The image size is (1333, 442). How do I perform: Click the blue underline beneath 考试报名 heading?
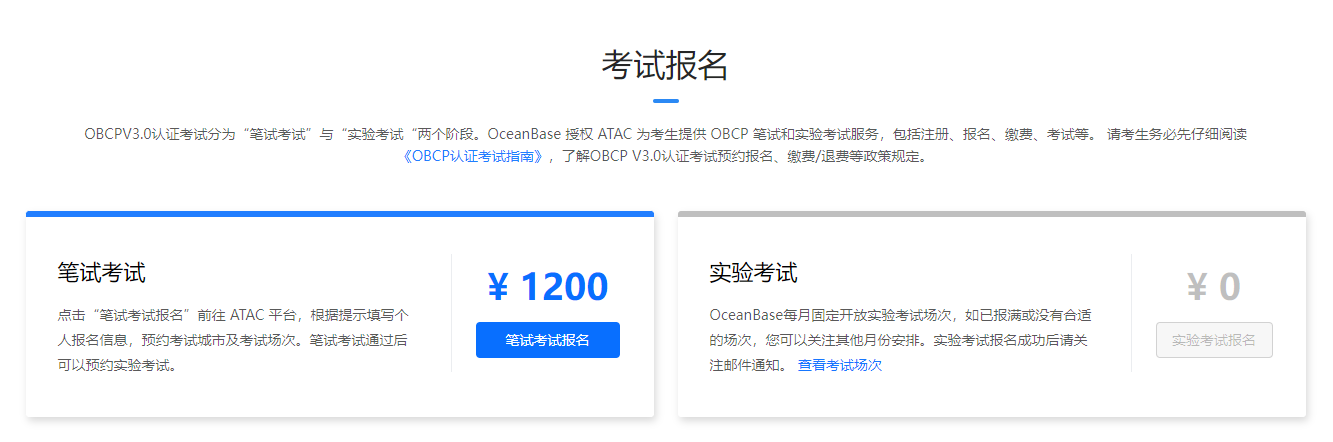tap(666, 101)
